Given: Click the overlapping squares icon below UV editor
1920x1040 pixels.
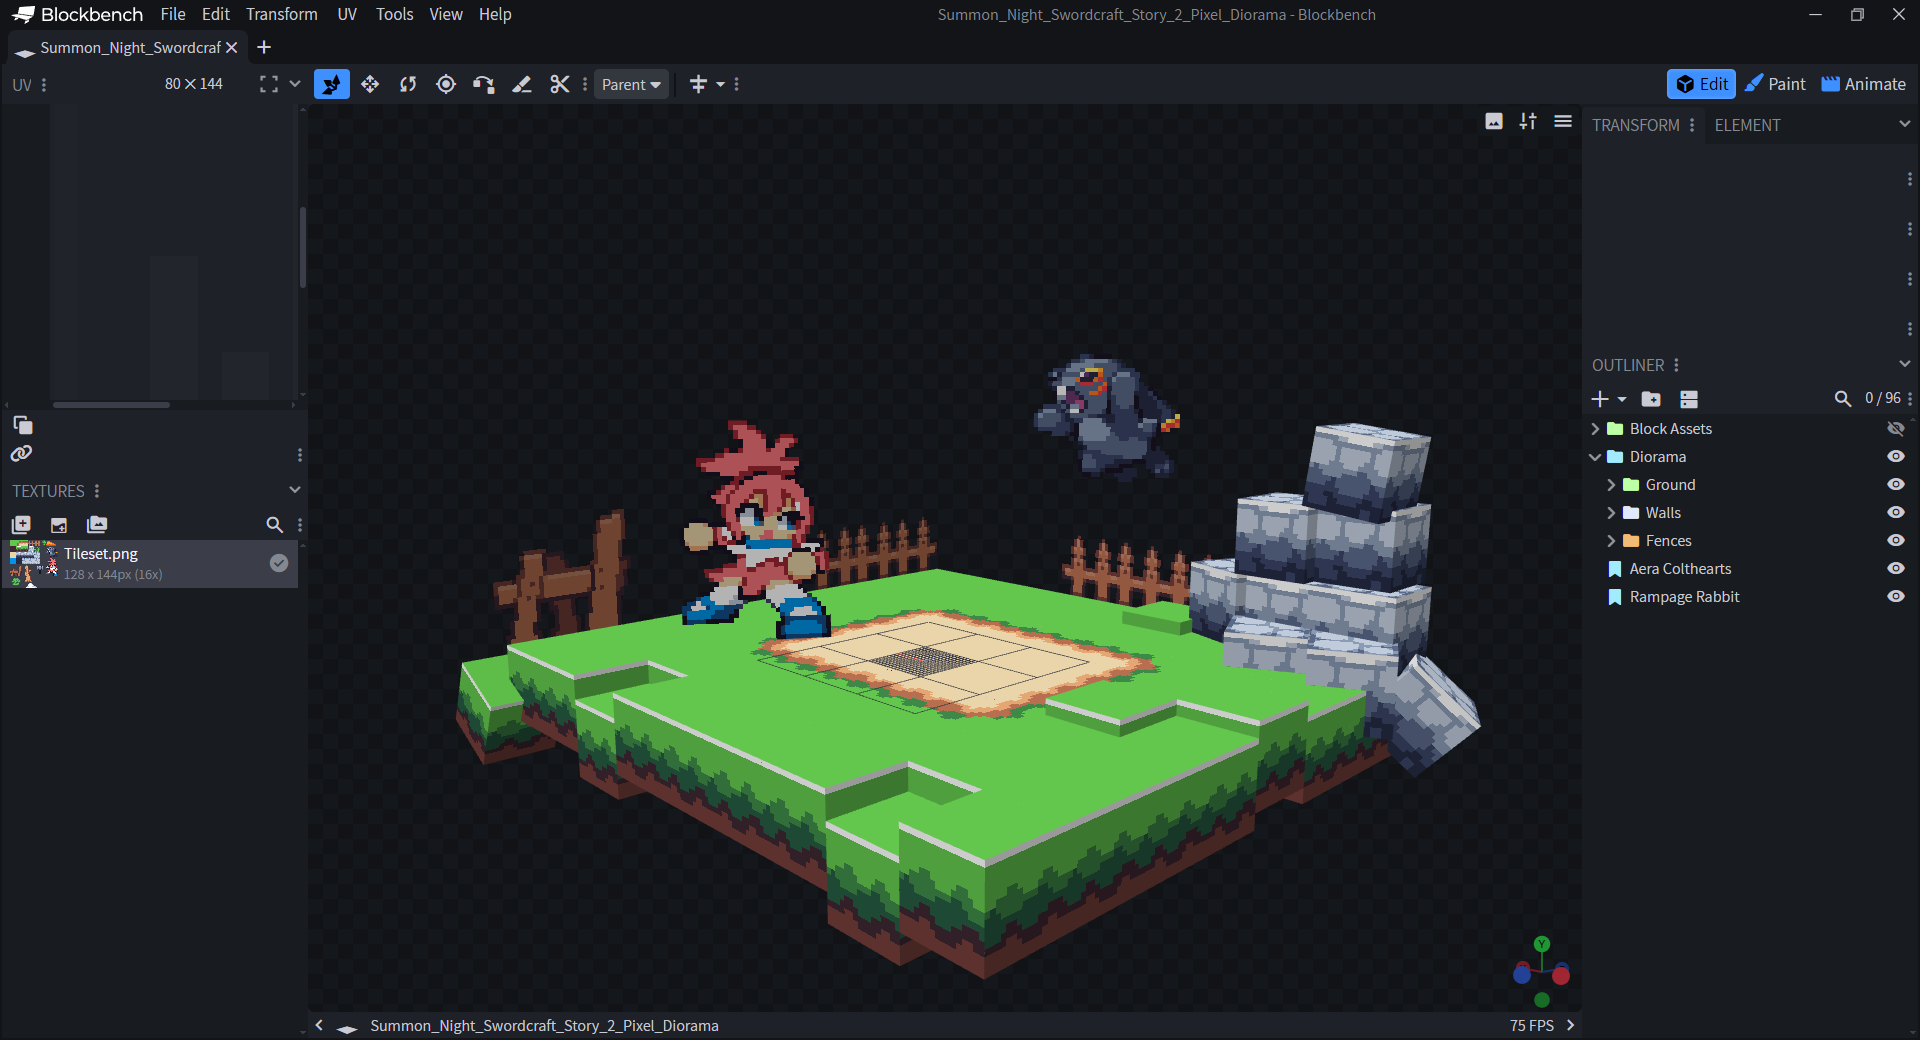Looking at the screenshot, I should [22, 424].
